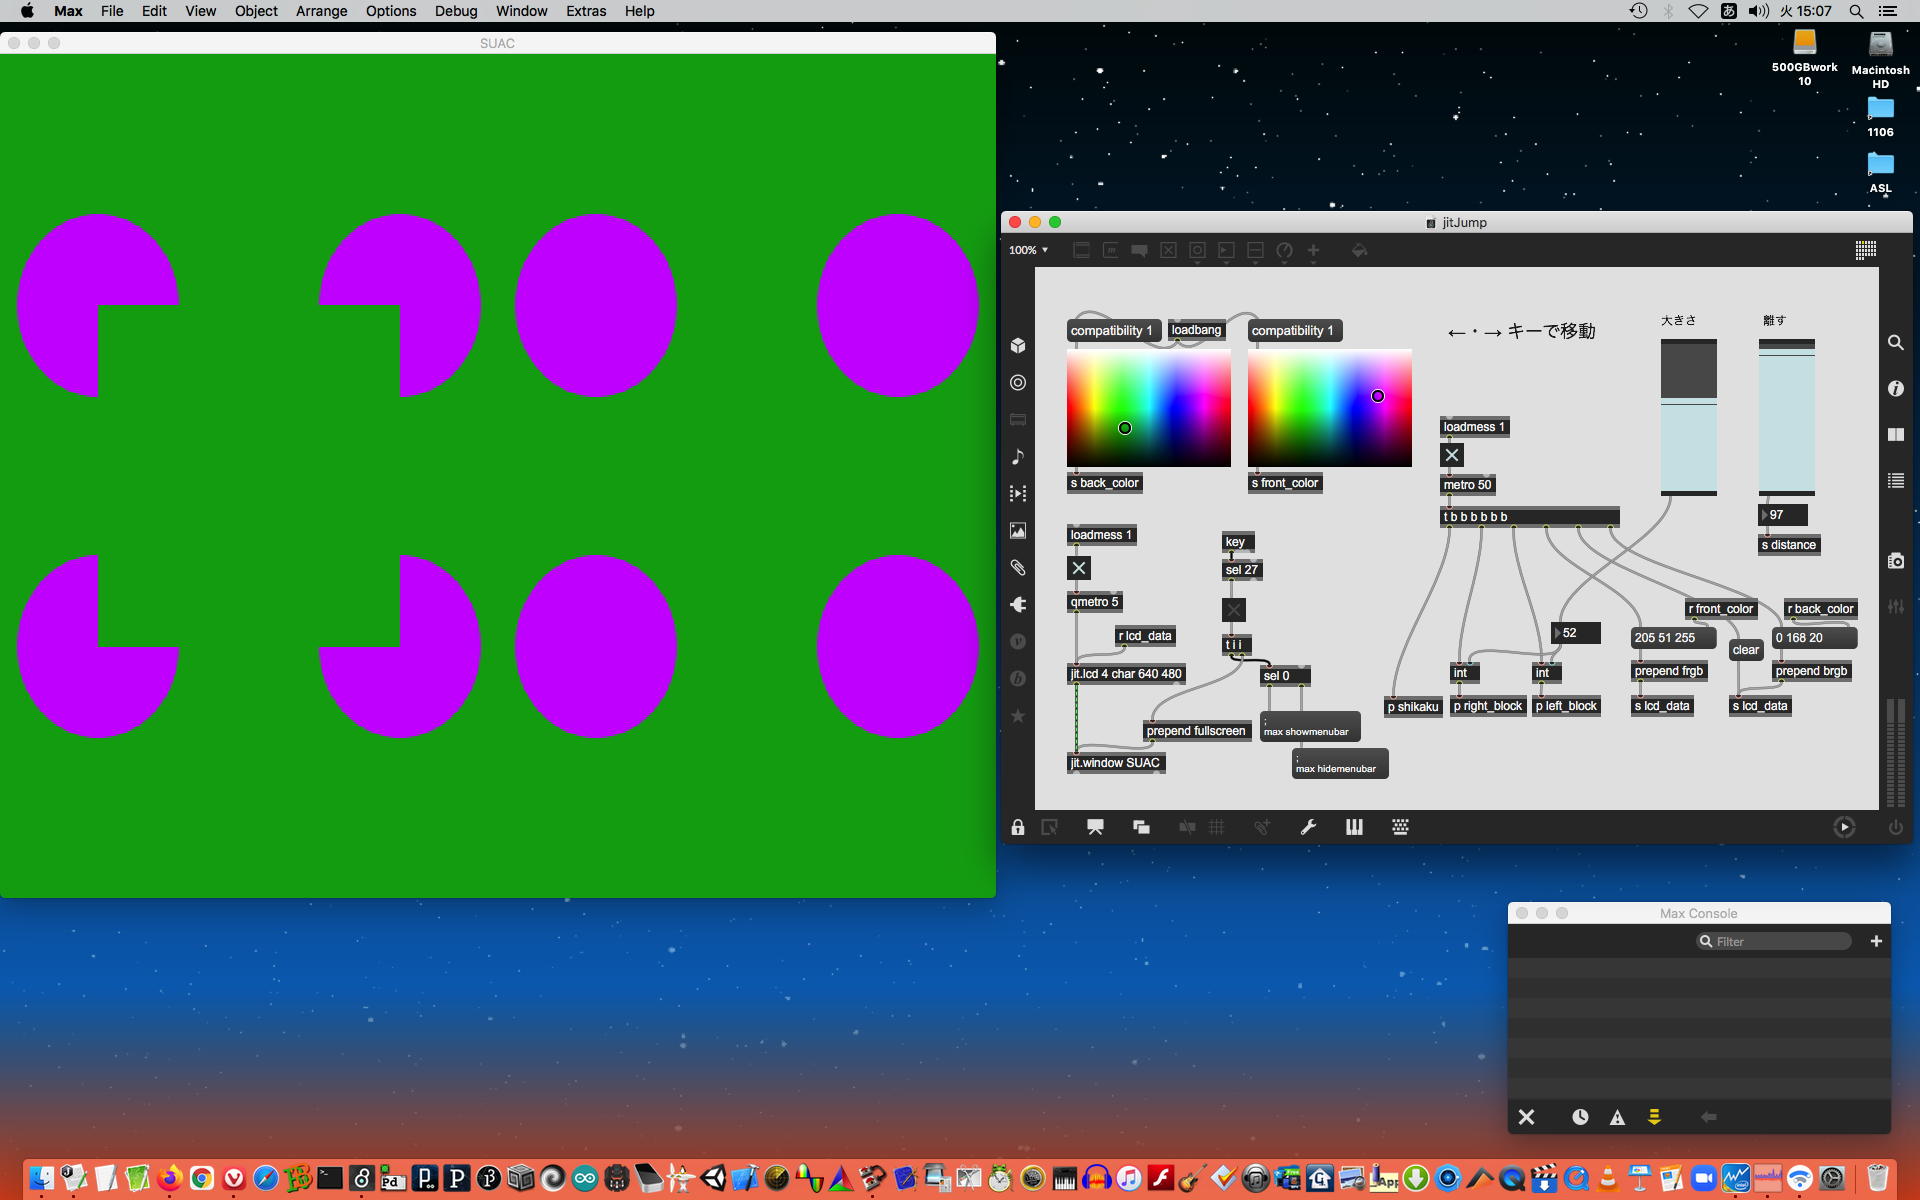Open the Inspector info icon

pyautogui.click(x=1895, y=388)
